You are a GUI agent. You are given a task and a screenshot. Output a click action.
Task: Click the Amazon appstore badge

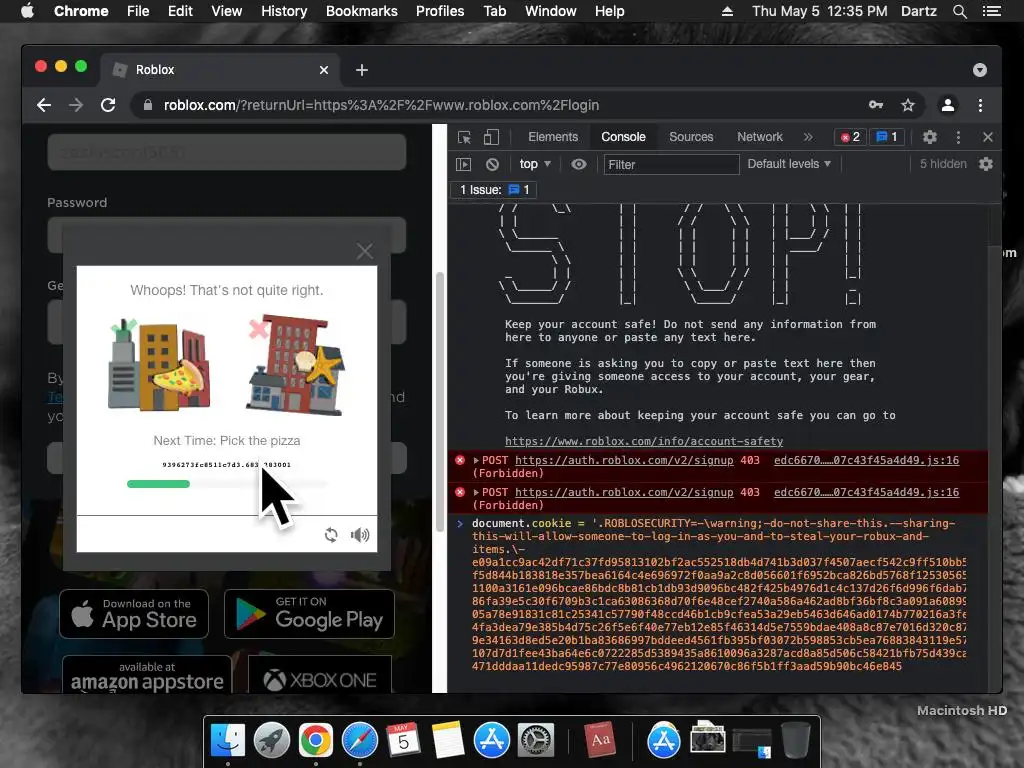[x=147, y=675]
